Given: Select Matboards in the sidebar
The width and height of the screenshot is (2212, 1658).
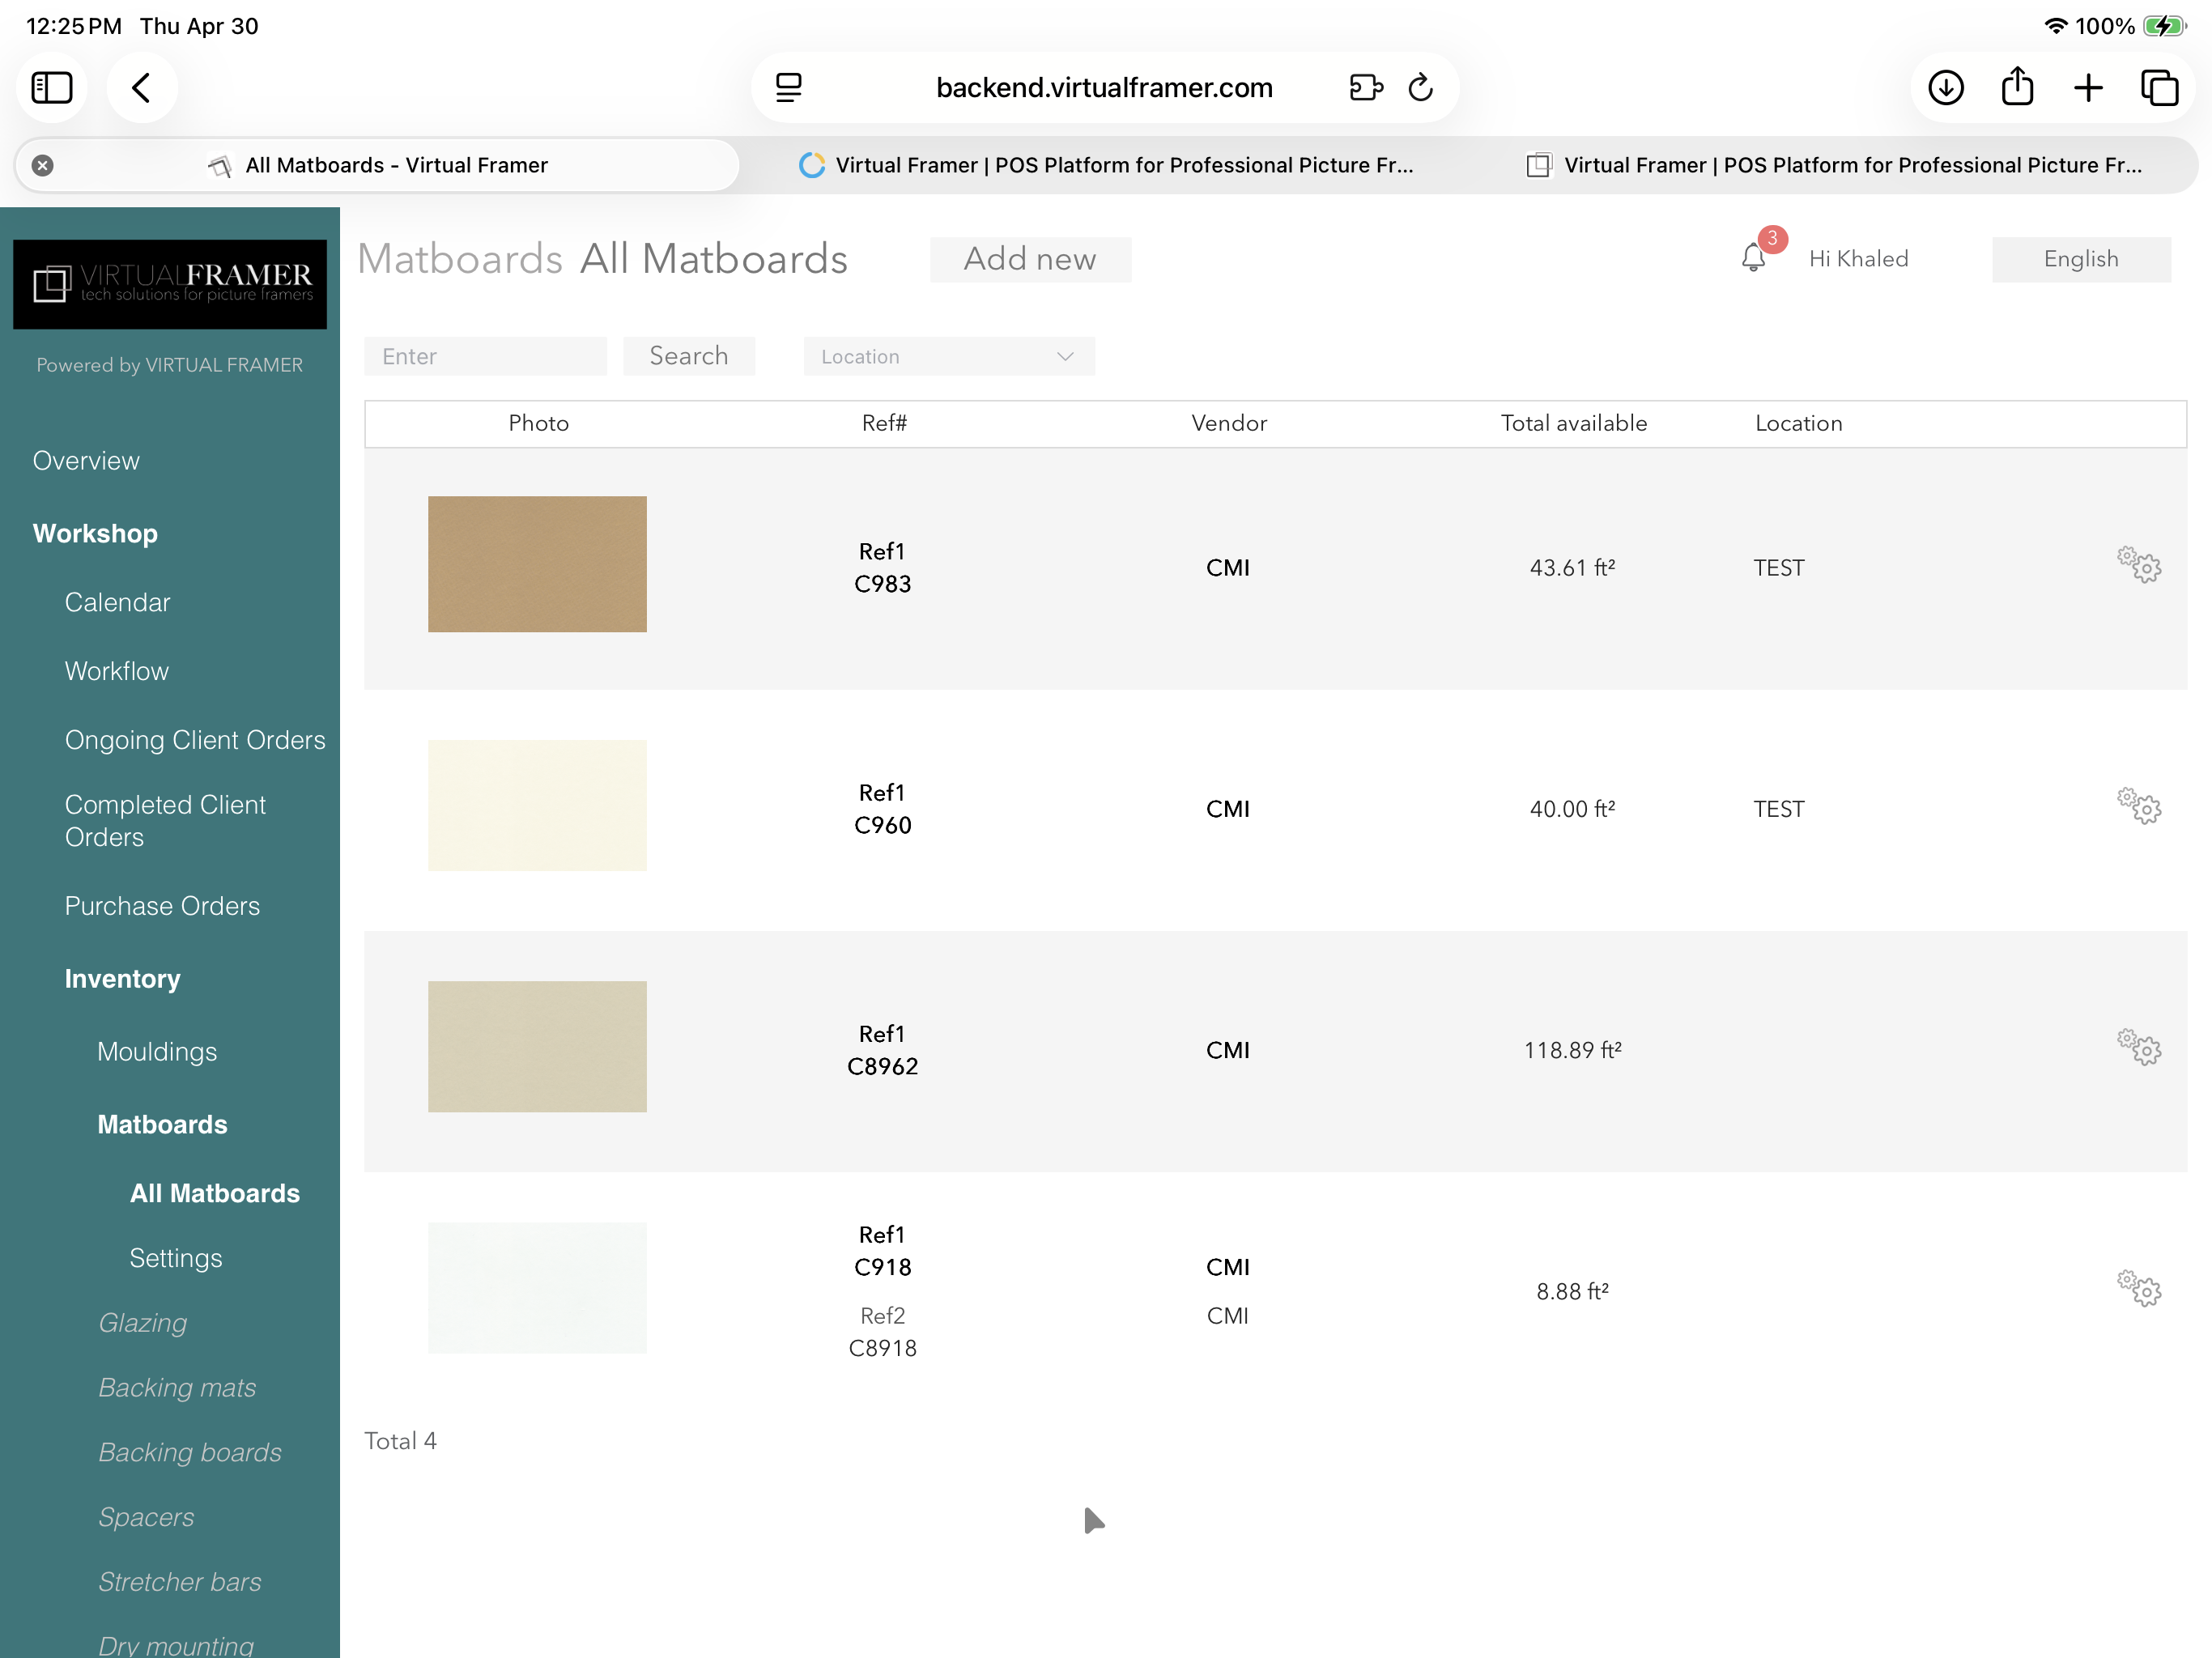Looking at the screenshot, I should 162,1125.
